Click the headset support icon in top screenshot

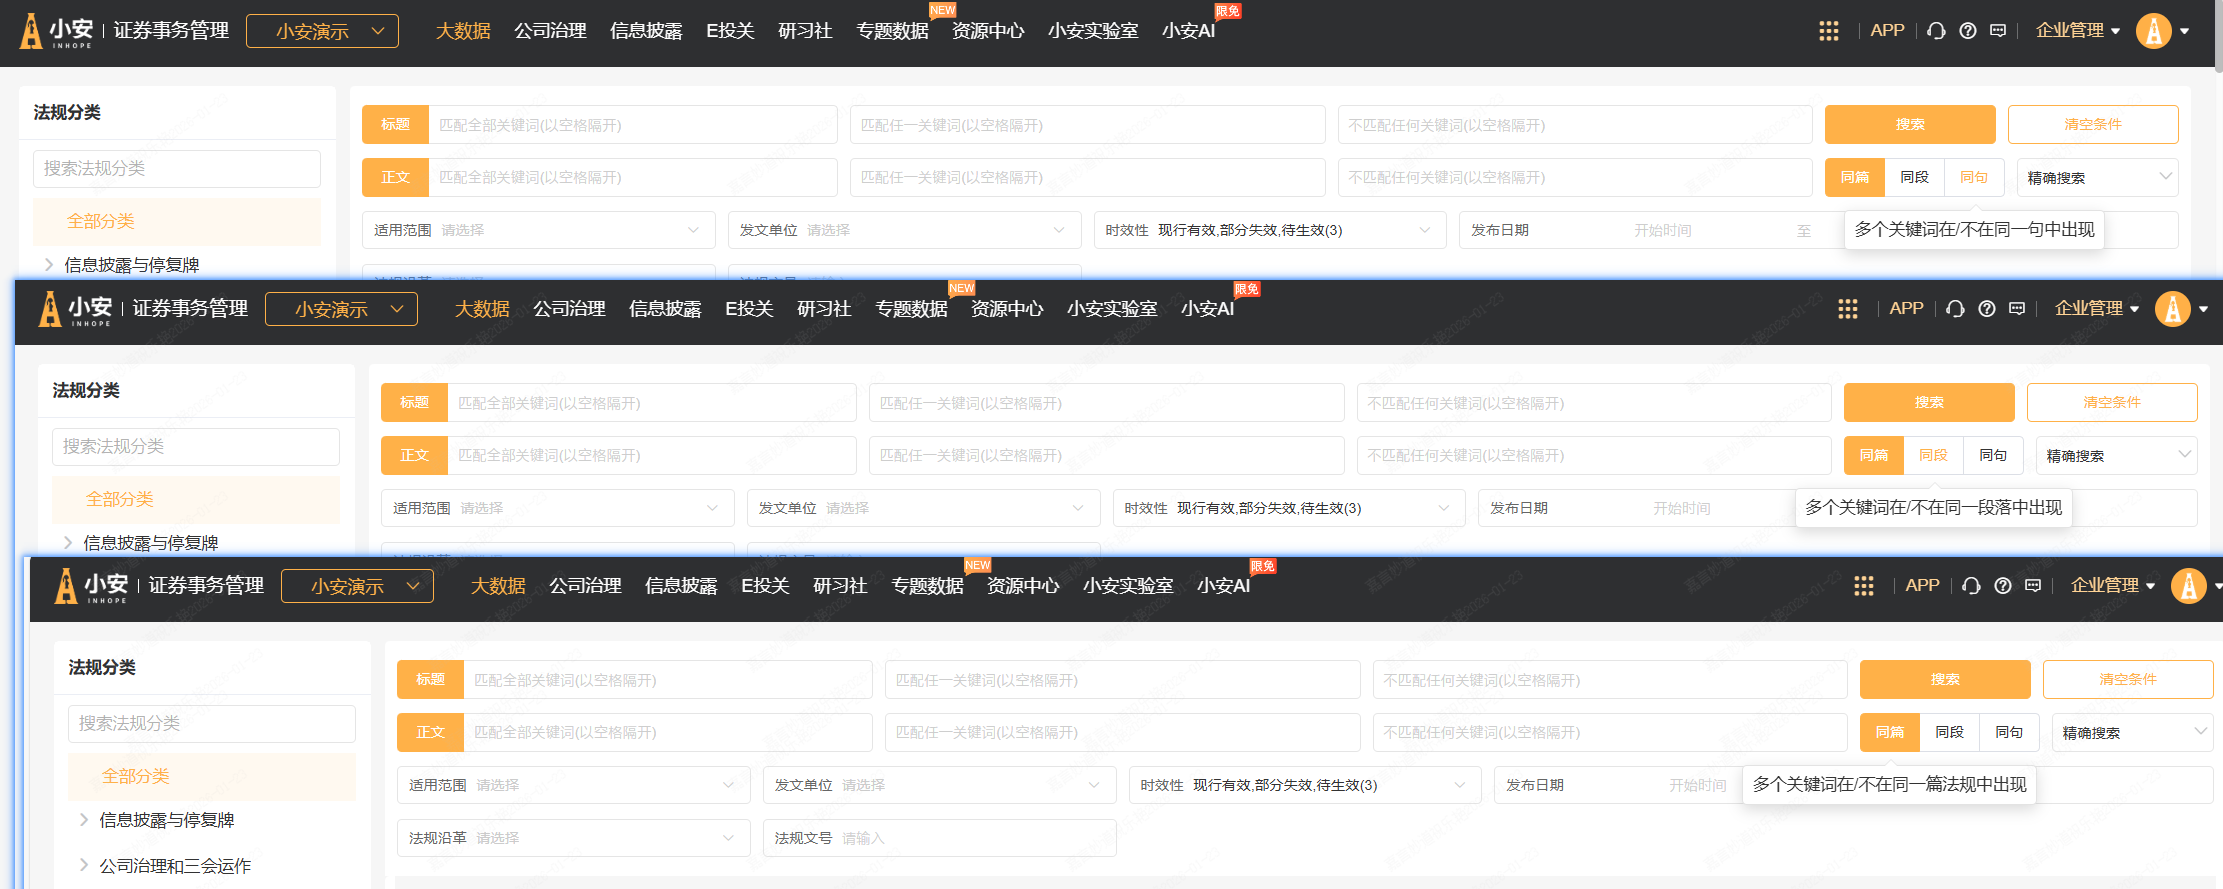1936,31
